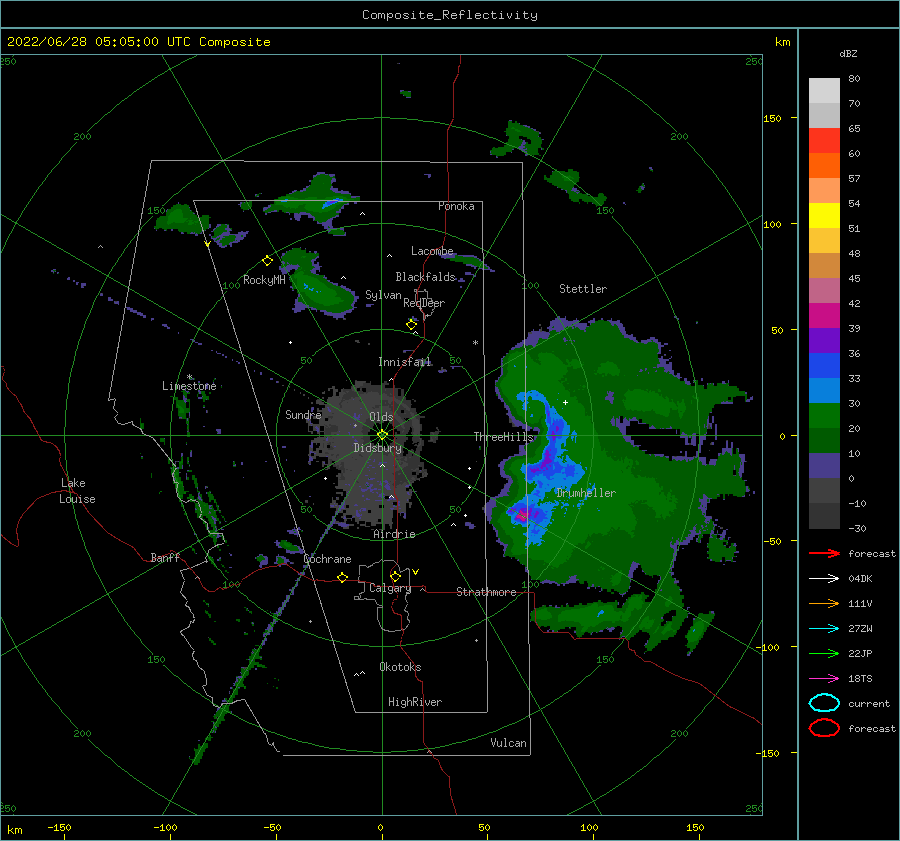Click the cyan 27ZW arrow icon
The image size is (900, 841).
click(824, 629)
